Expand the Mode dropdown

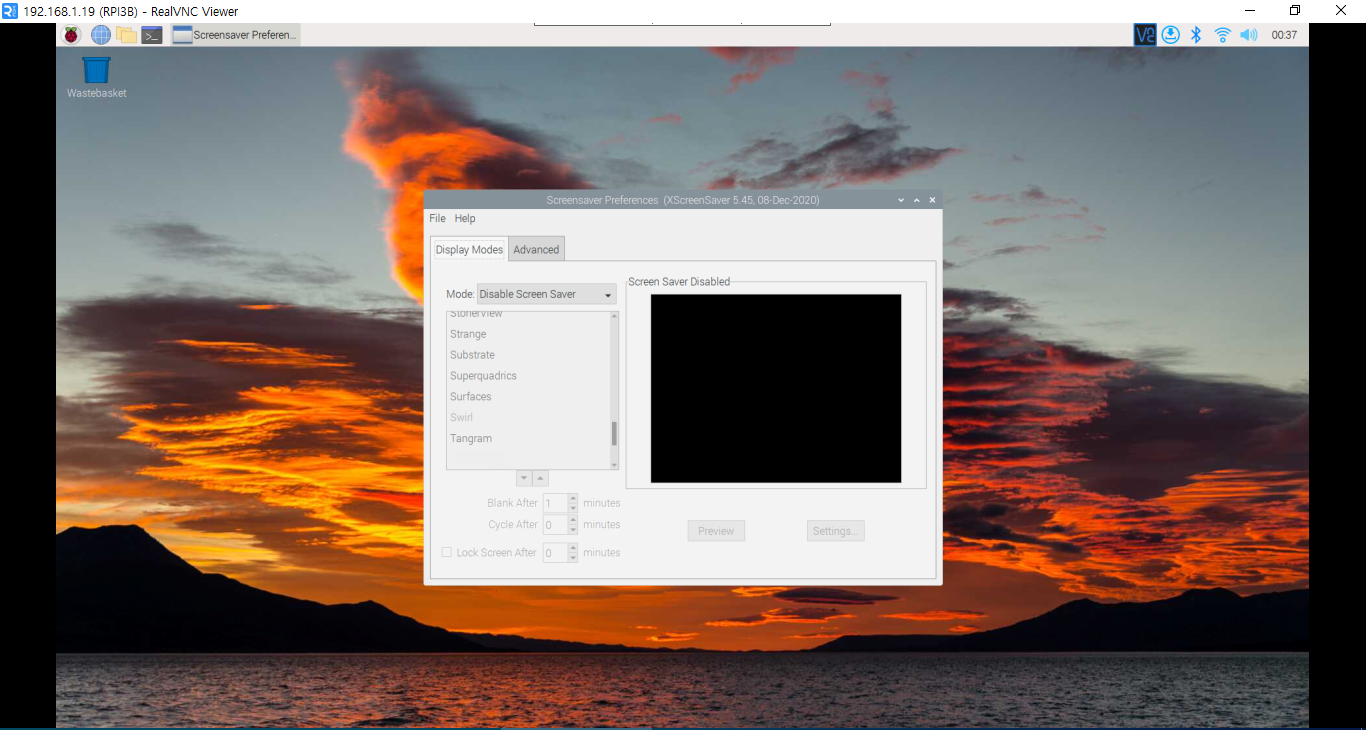546,294
